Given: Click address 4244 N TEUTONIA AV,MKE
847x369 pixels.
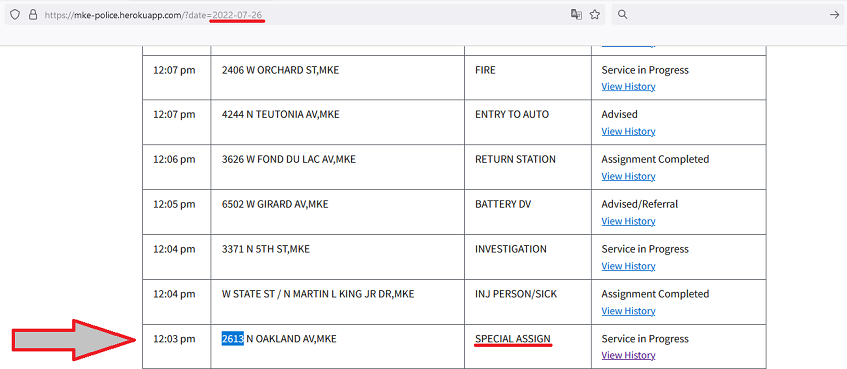Looking at the screenshot, I should (281, 115).
